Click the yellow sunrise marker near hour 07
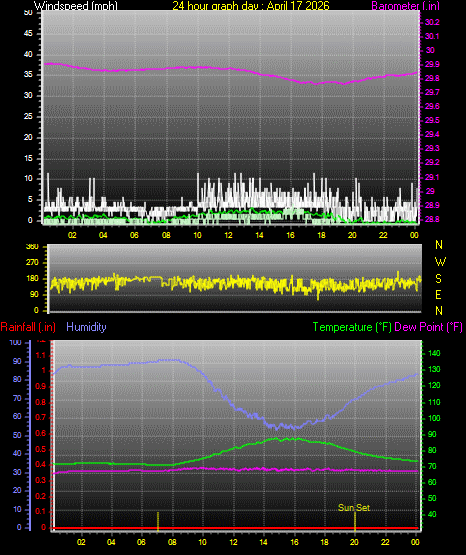Viewport: 466px width, 555px height. [158, 522]
